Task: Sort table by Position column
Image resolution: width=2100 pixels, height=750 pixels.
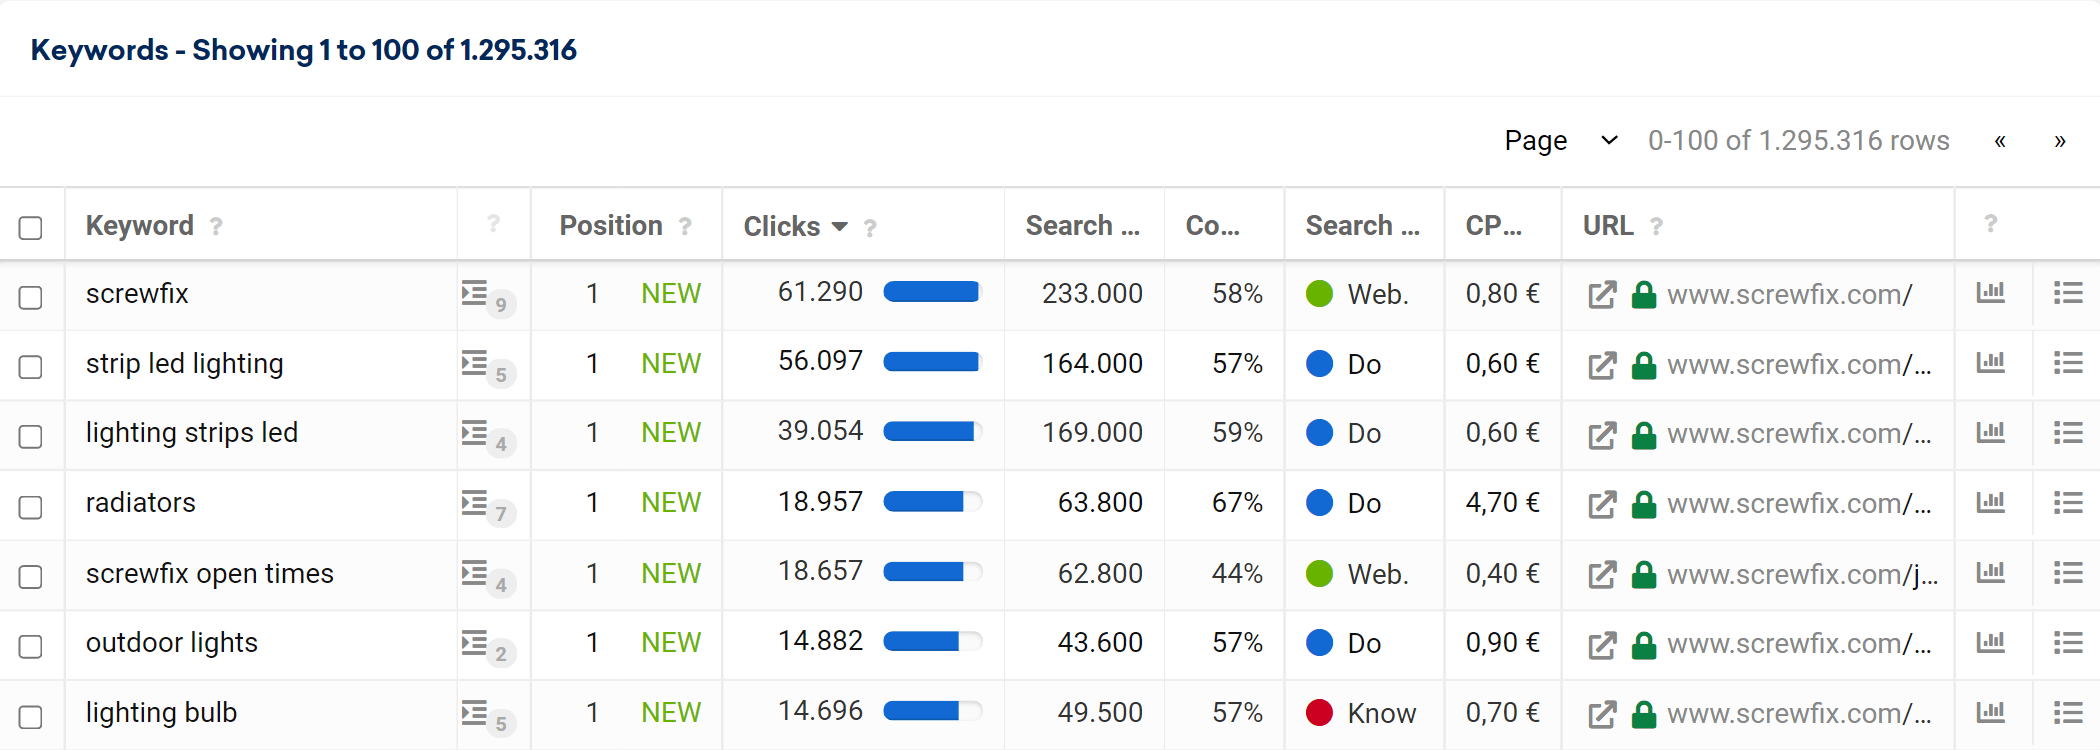Action: 611,226
